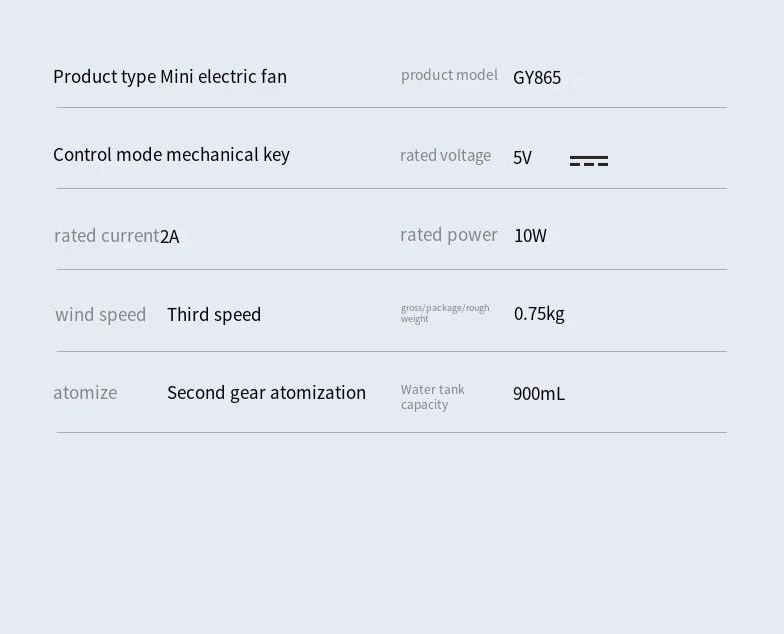Select the 5V voltage value
Viewport: 784px width, 634px height.
pos(522,158)
